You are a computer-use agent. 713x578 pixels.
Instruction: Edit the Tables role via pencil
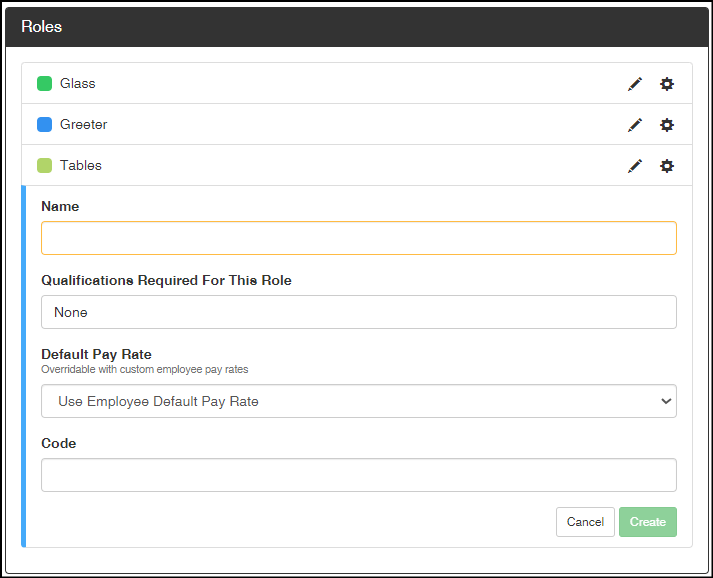[x=635, y=166]
